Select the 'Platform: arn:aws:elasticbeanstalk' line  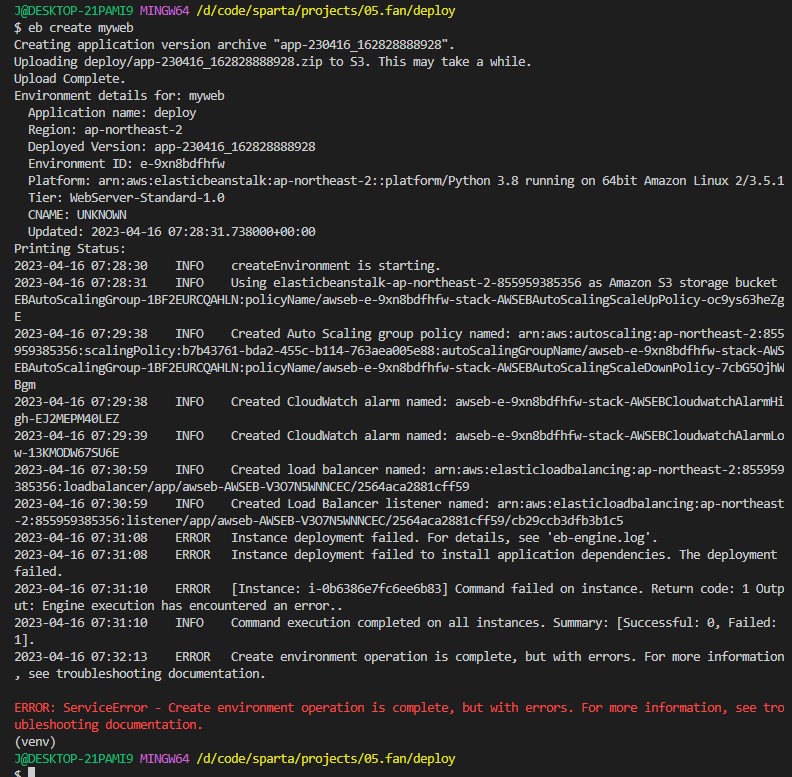coord(406,181)
